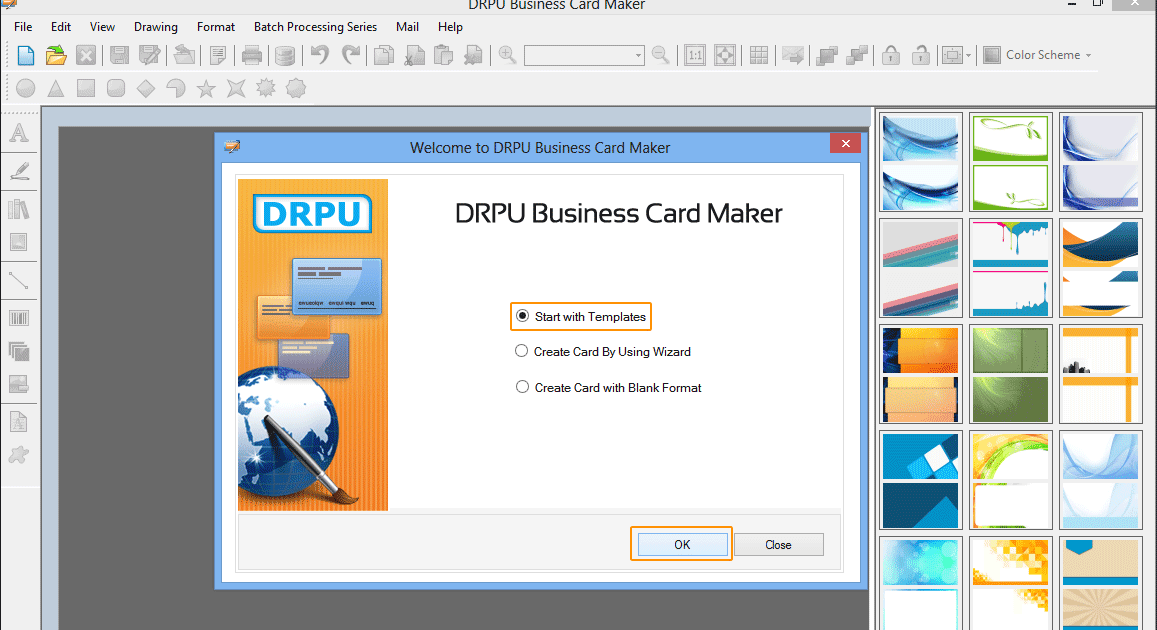The width and height of the screenshot is (1157, 630).
Task: Click the Redo arrow icon
Action: (x=351, y=55)
